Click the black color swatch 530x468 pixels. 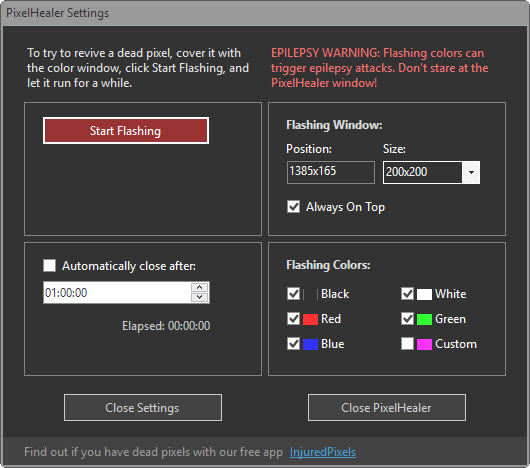point(310,294)
